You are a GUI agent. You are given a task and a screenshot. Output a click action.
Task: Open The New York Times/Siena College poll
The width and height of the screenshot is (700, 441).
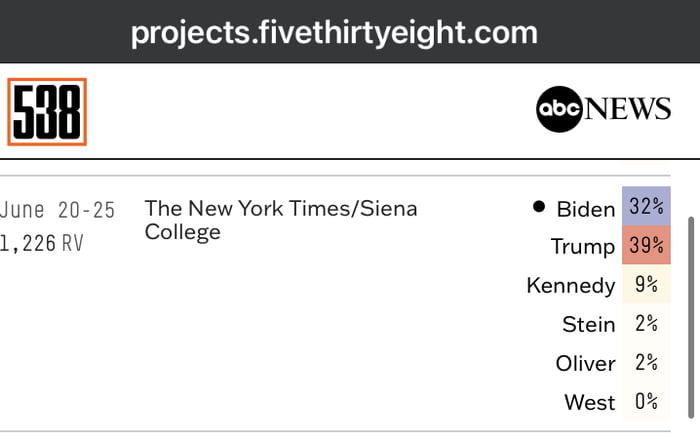click(281, 220)
